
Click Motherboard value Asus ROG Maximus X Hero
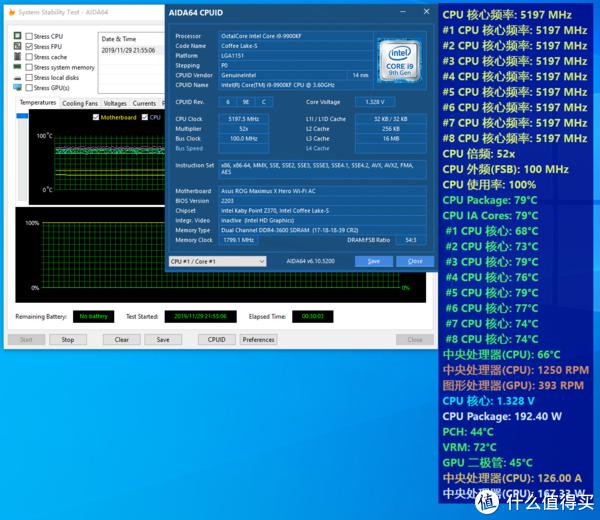322,191
